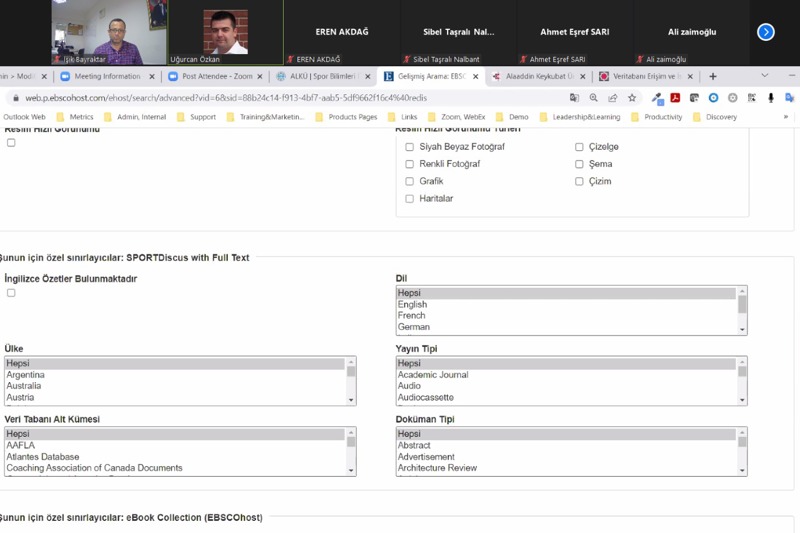This screenshot has height=533, width=800.
Task: Open the translate page icon in address bar
Action: (x=574, y=98)
